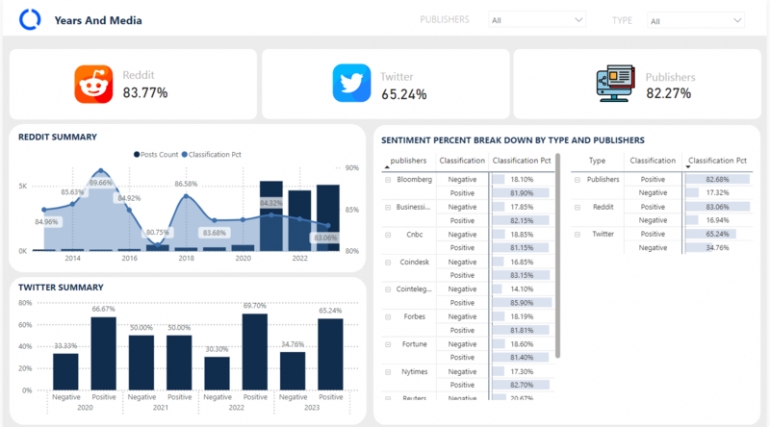The width and height of the screenshot is (770, 427).
Task: Open the TYPE filter dropdown
Action: click(696, 21)
